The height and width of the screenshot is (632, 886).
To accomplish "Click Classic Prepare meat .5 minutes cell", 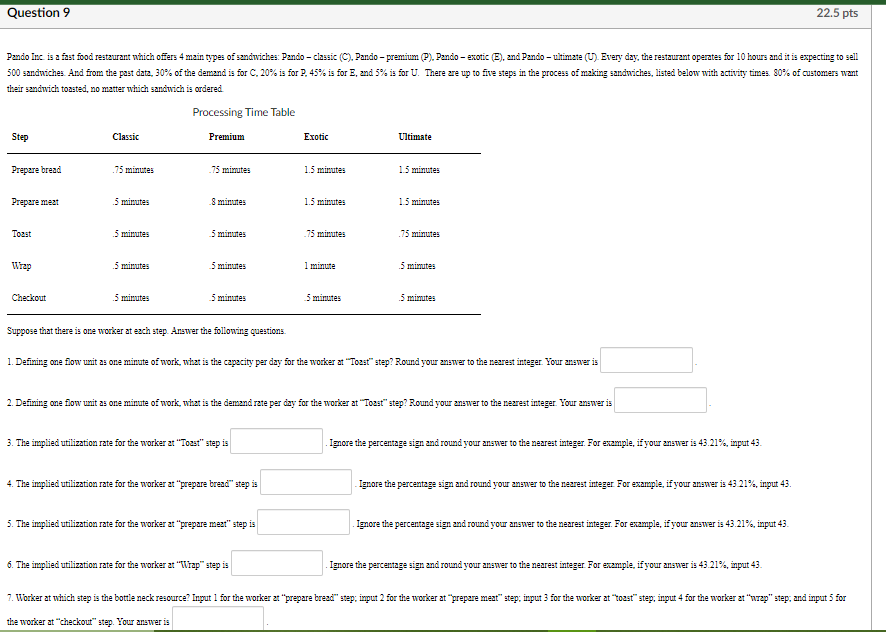I will tap(131, 202).
